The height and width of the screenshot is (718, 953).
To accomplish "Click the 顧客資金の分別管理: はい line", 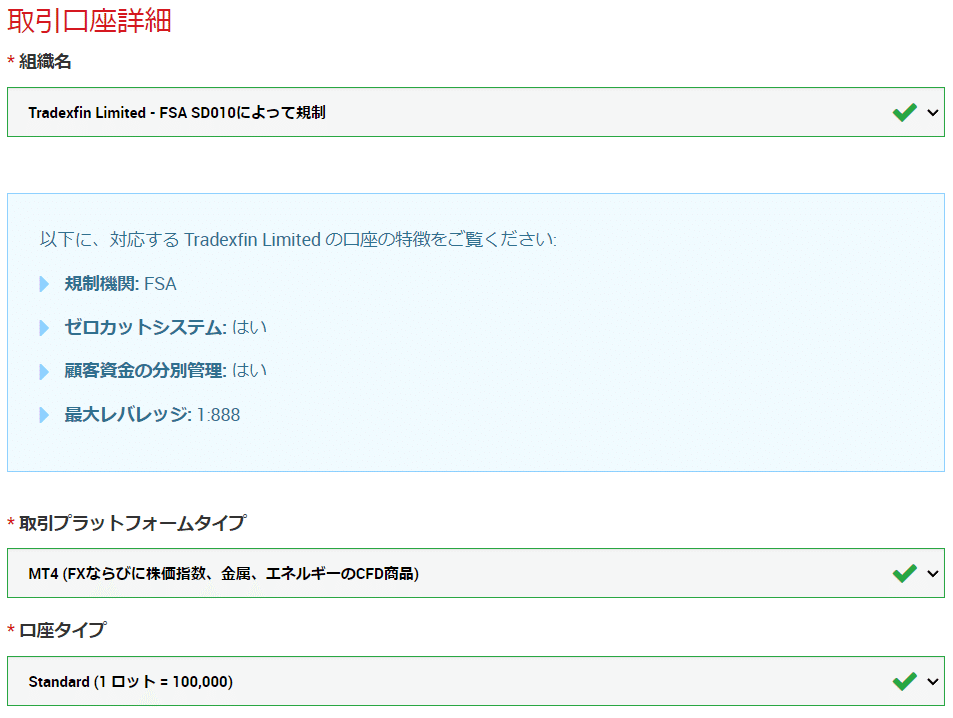I will [165, 371].
